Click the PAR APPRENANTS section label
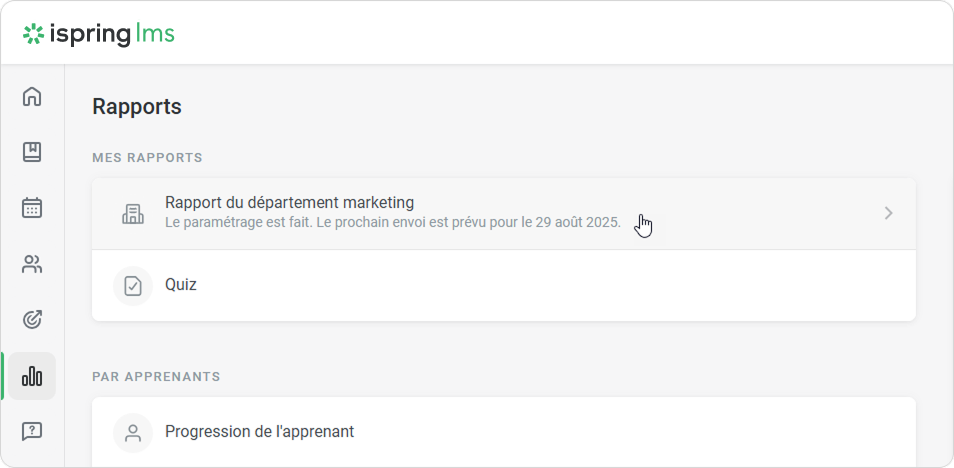 tap(156, 377)
